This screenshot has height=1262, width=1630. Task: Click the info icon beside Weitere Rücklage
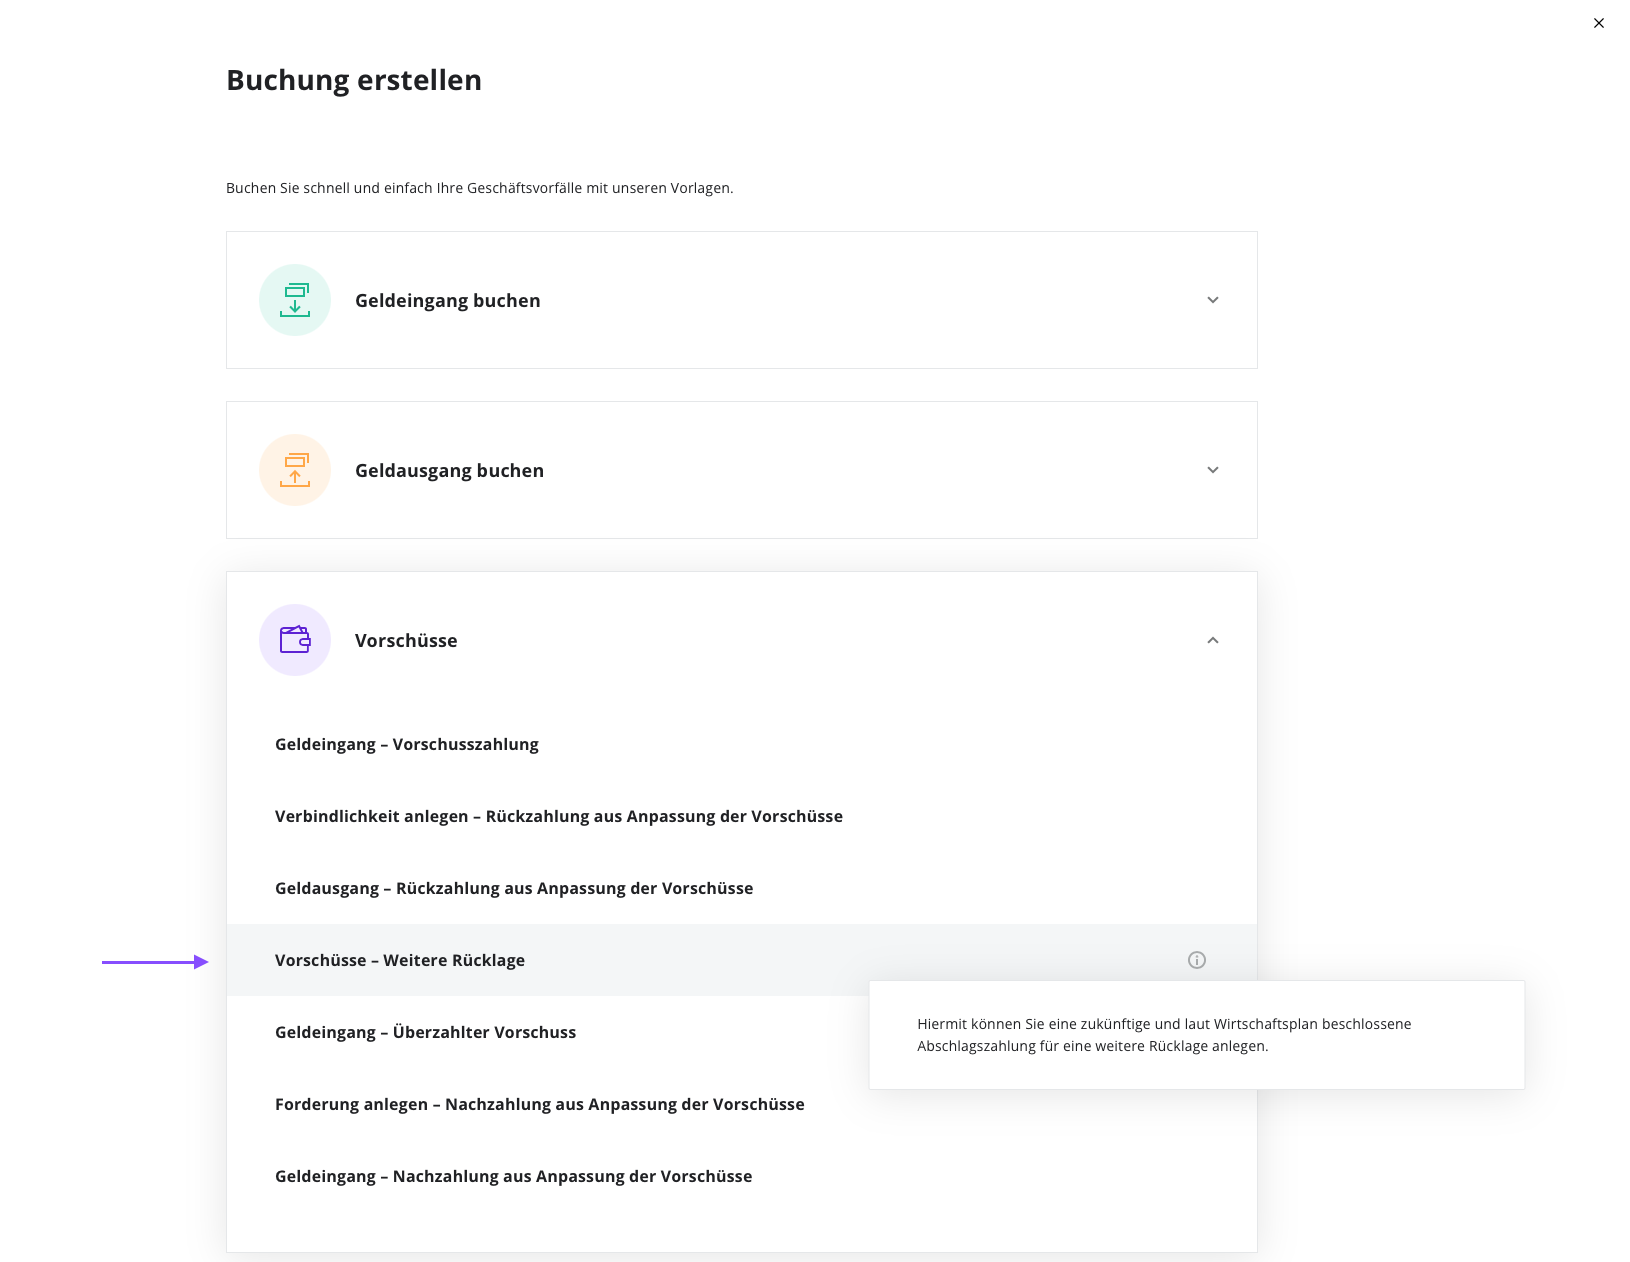coord(1197,960)
